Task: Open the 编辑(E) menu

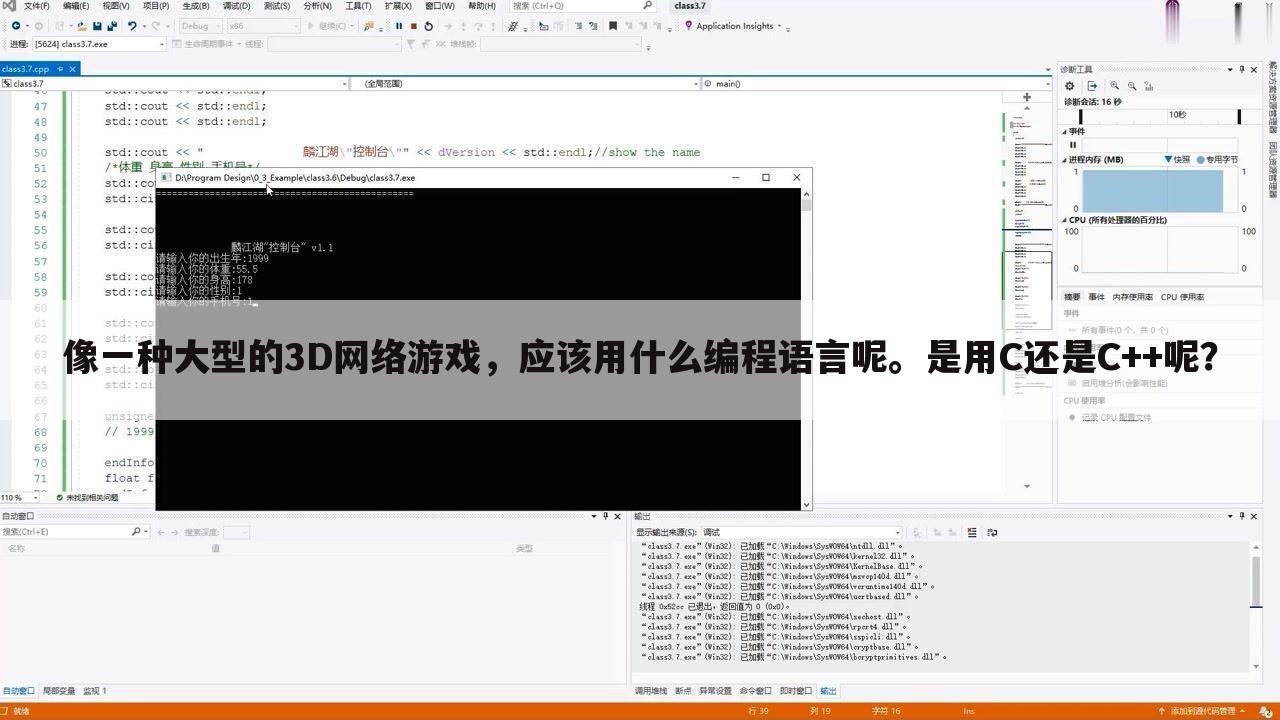Action: (76, 6)
